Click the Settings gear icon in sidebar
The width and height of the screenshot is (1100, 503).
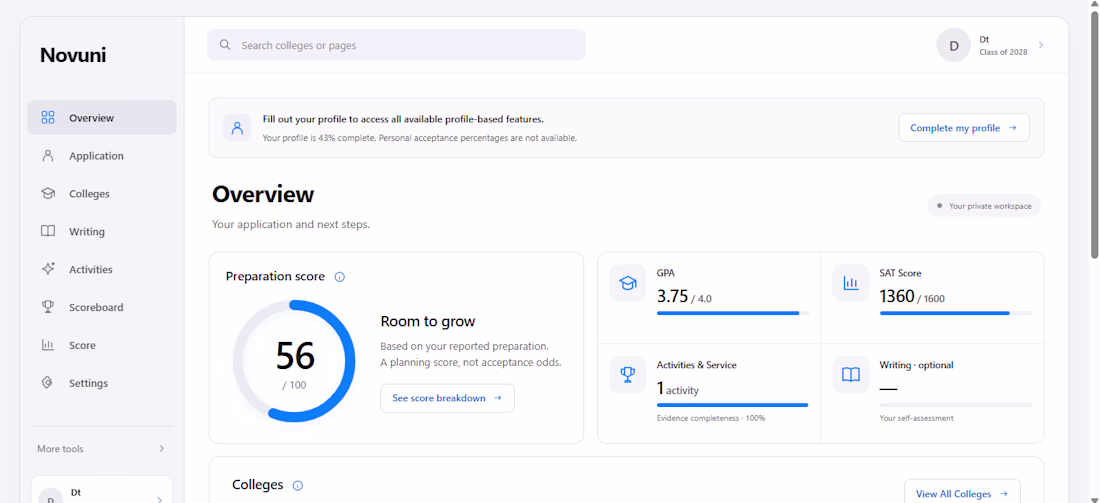pyautogui.click(x=48, y=383)
